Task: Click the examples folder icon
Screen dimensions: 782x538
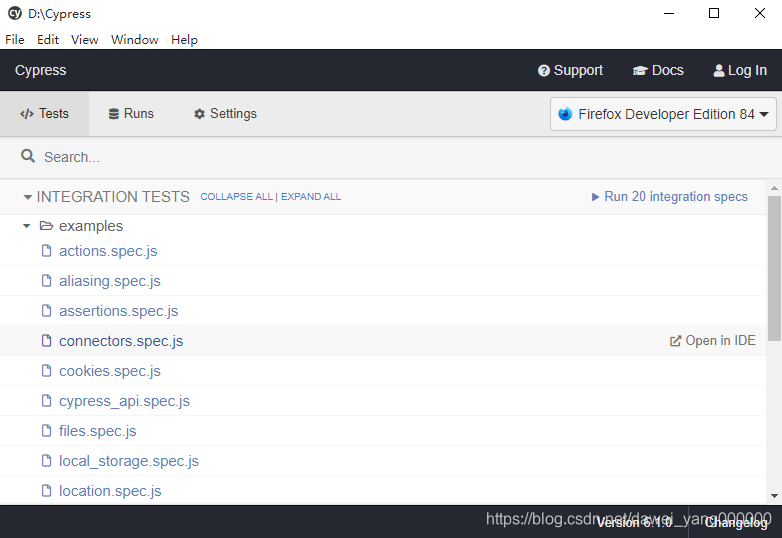Action: 46,226
